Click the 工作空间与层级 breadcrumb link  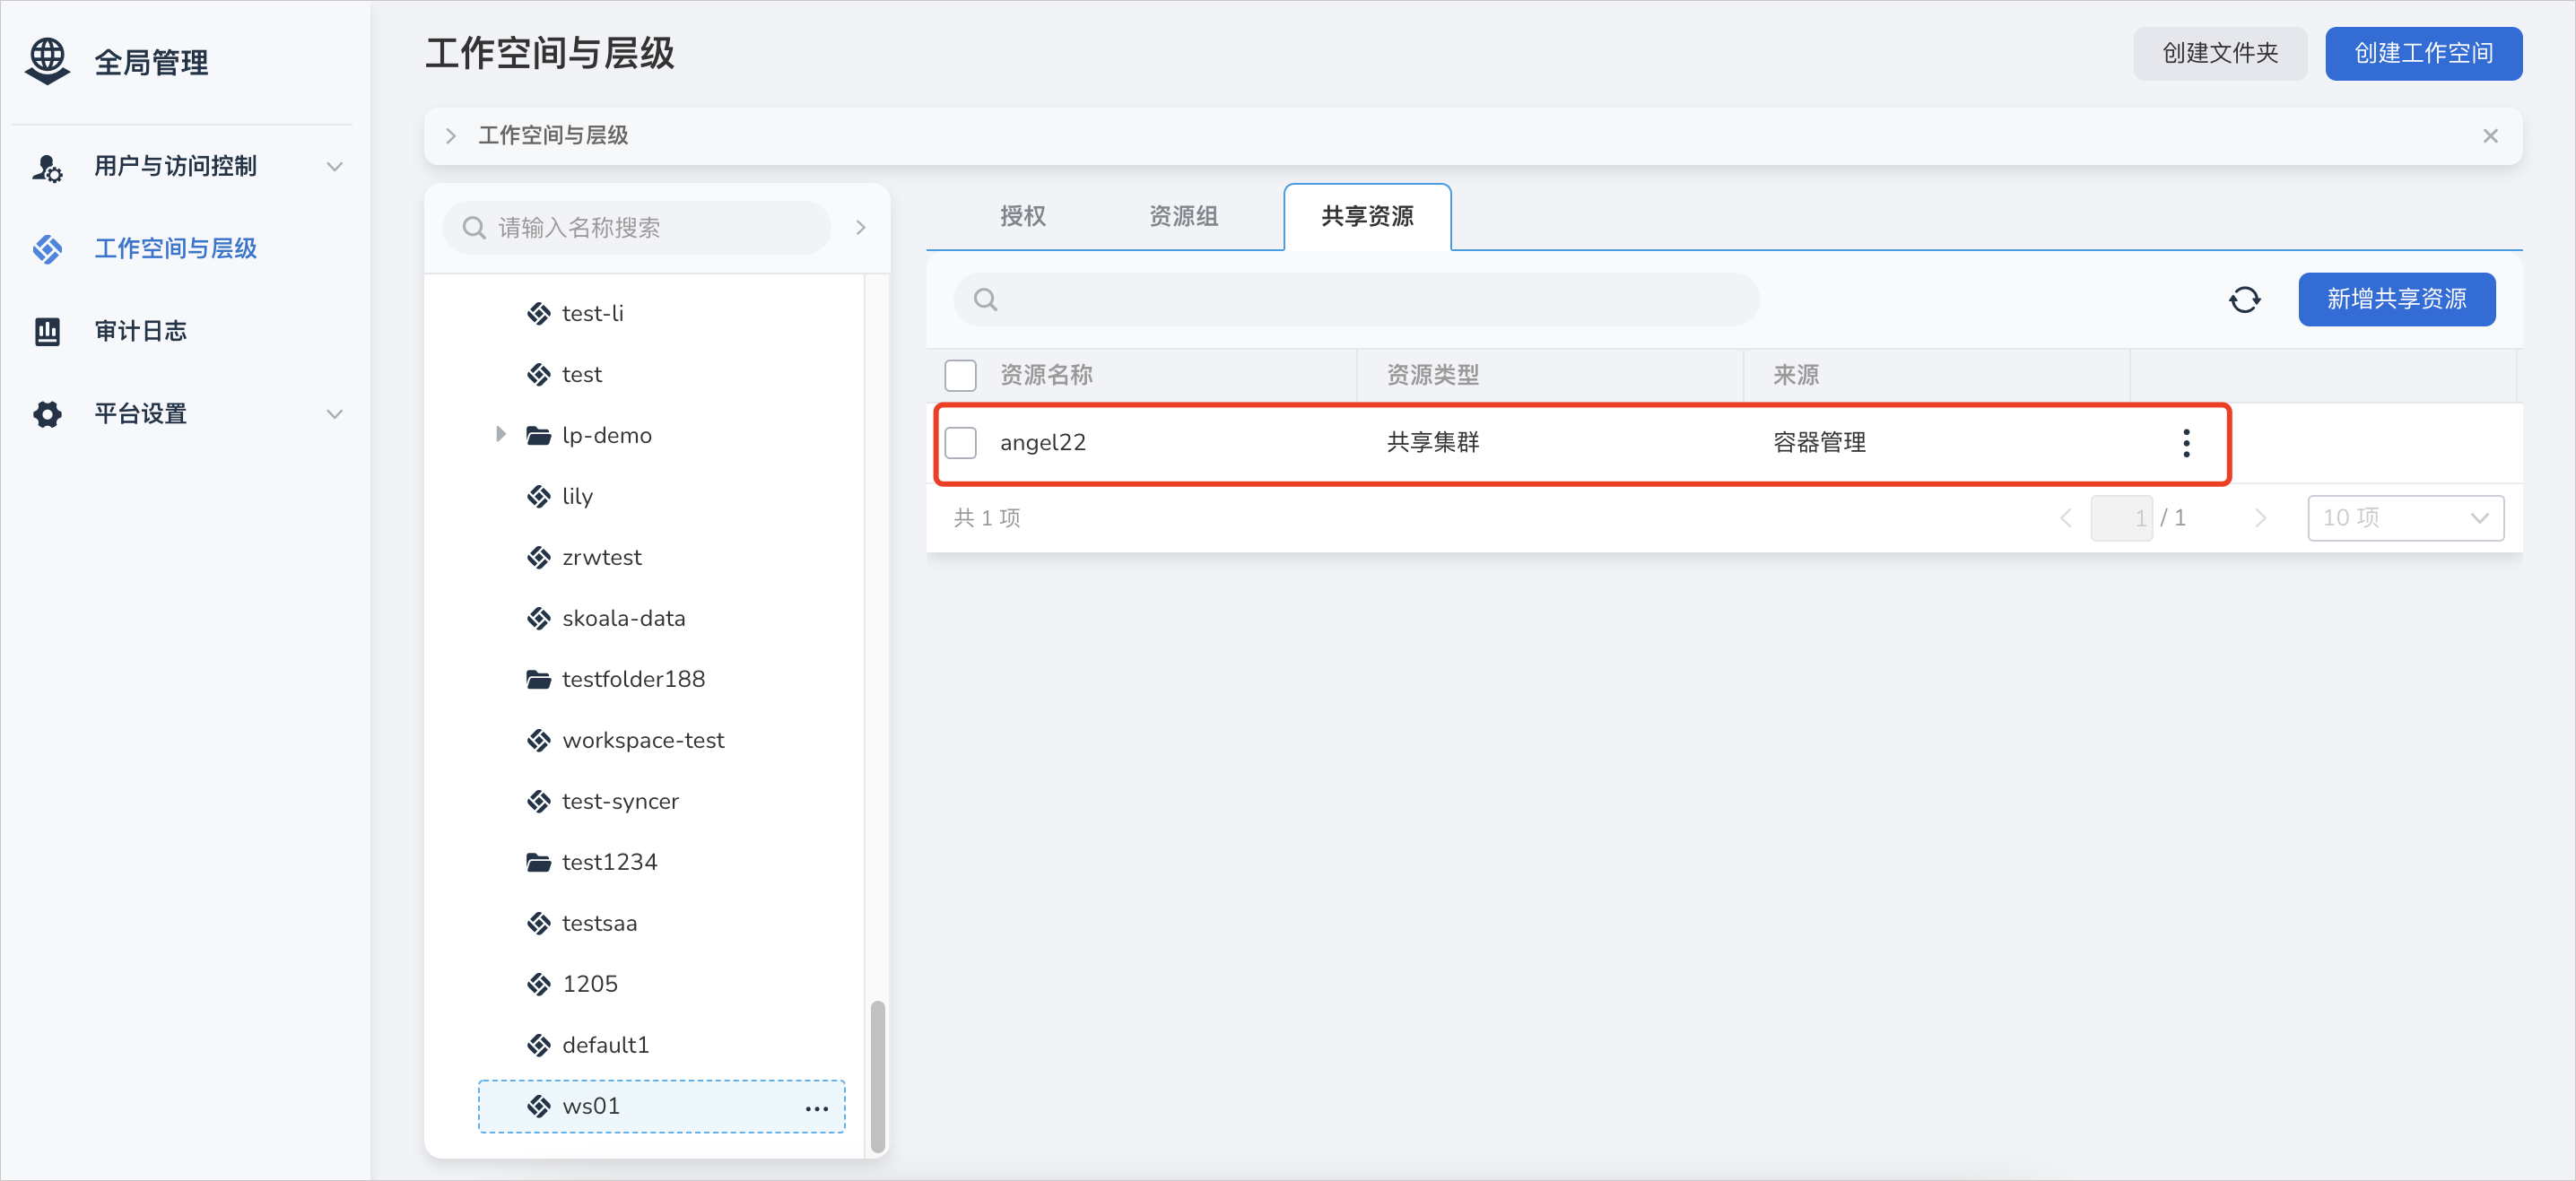(x=553, y=136)
